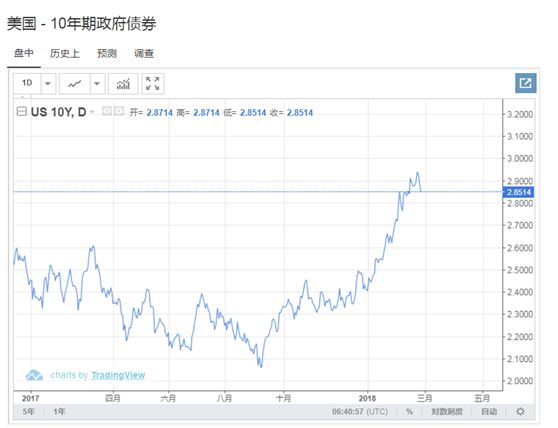Screen dimensions: 558x428
Task: Click the 十月 time axis label
Action: tap(284, 398)
